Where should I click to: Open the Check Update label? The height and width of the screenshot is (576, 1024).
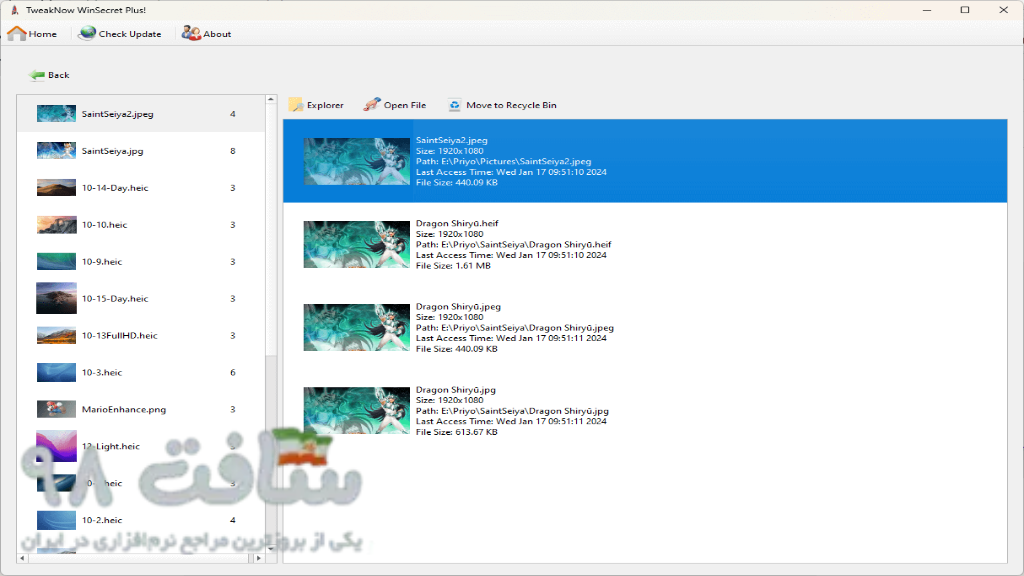click(x=130, y=34)
